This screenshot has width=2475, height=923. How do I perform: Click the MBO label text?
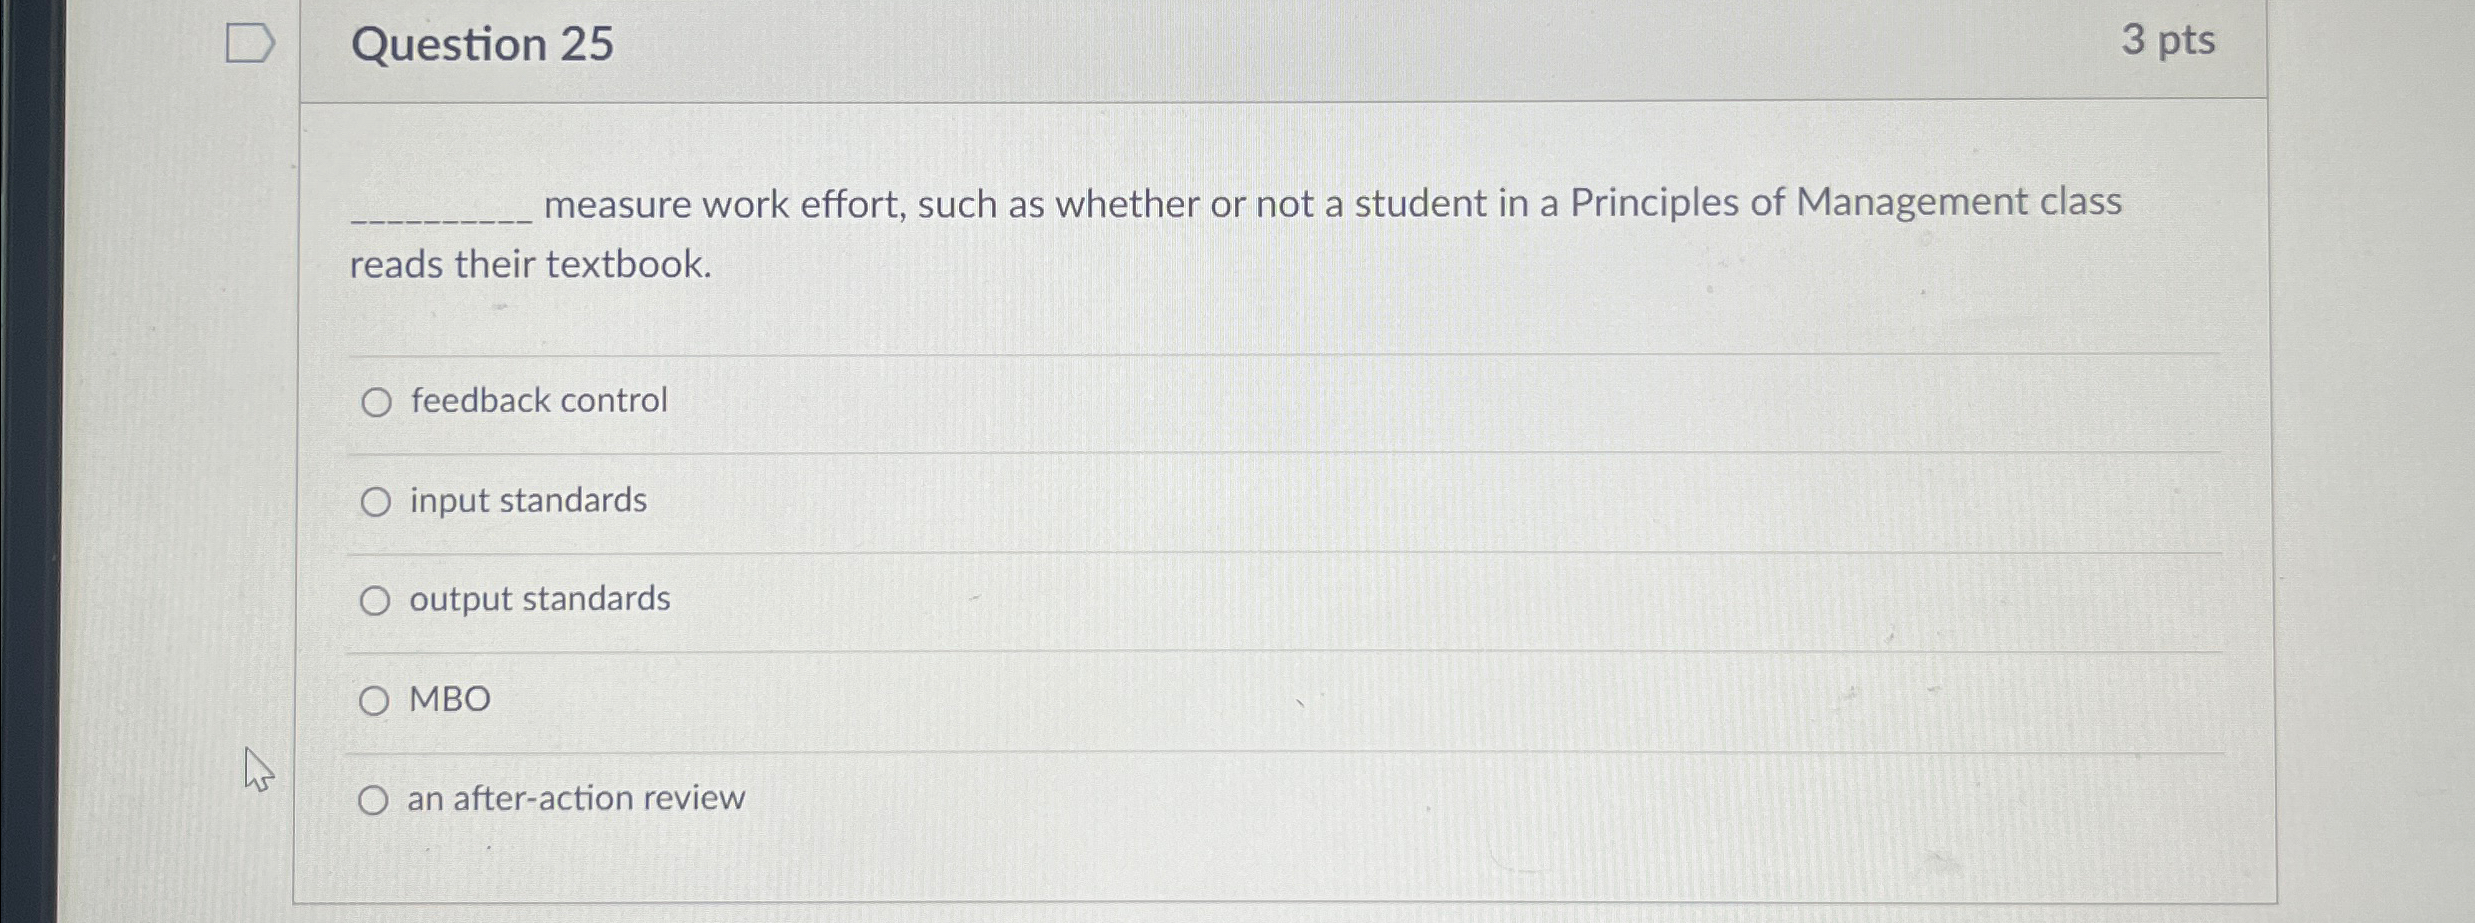pyautogui.click(x=449, y=699)
